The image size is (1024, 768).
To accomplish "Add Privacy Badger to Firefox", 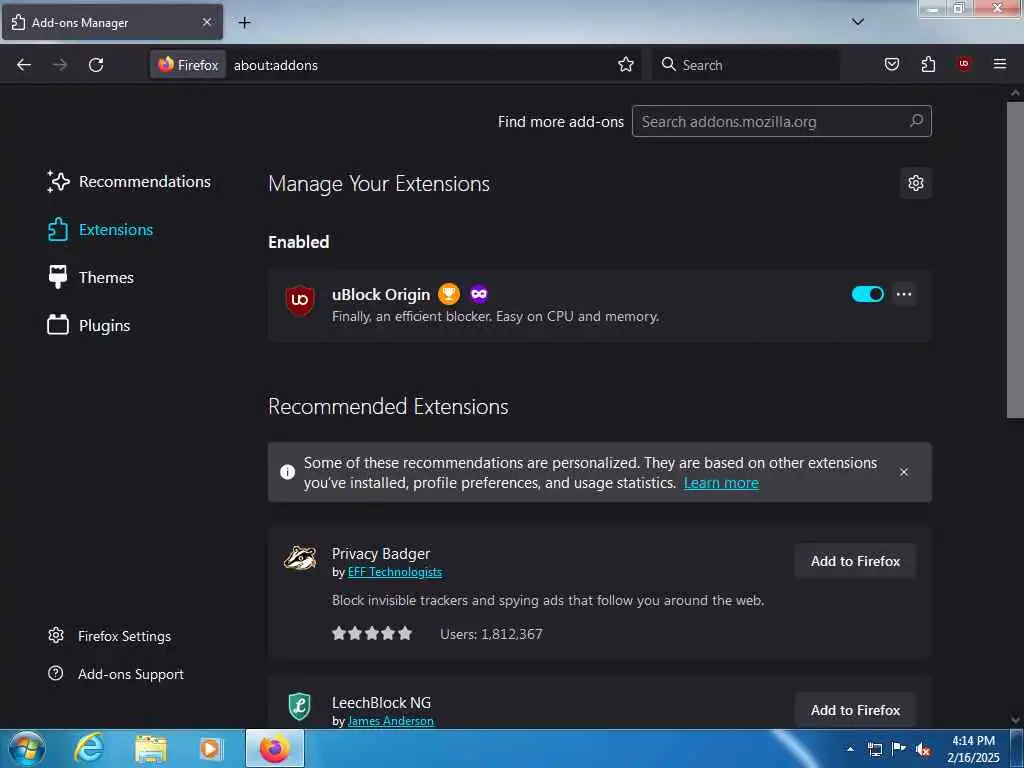I will [855, 561].
